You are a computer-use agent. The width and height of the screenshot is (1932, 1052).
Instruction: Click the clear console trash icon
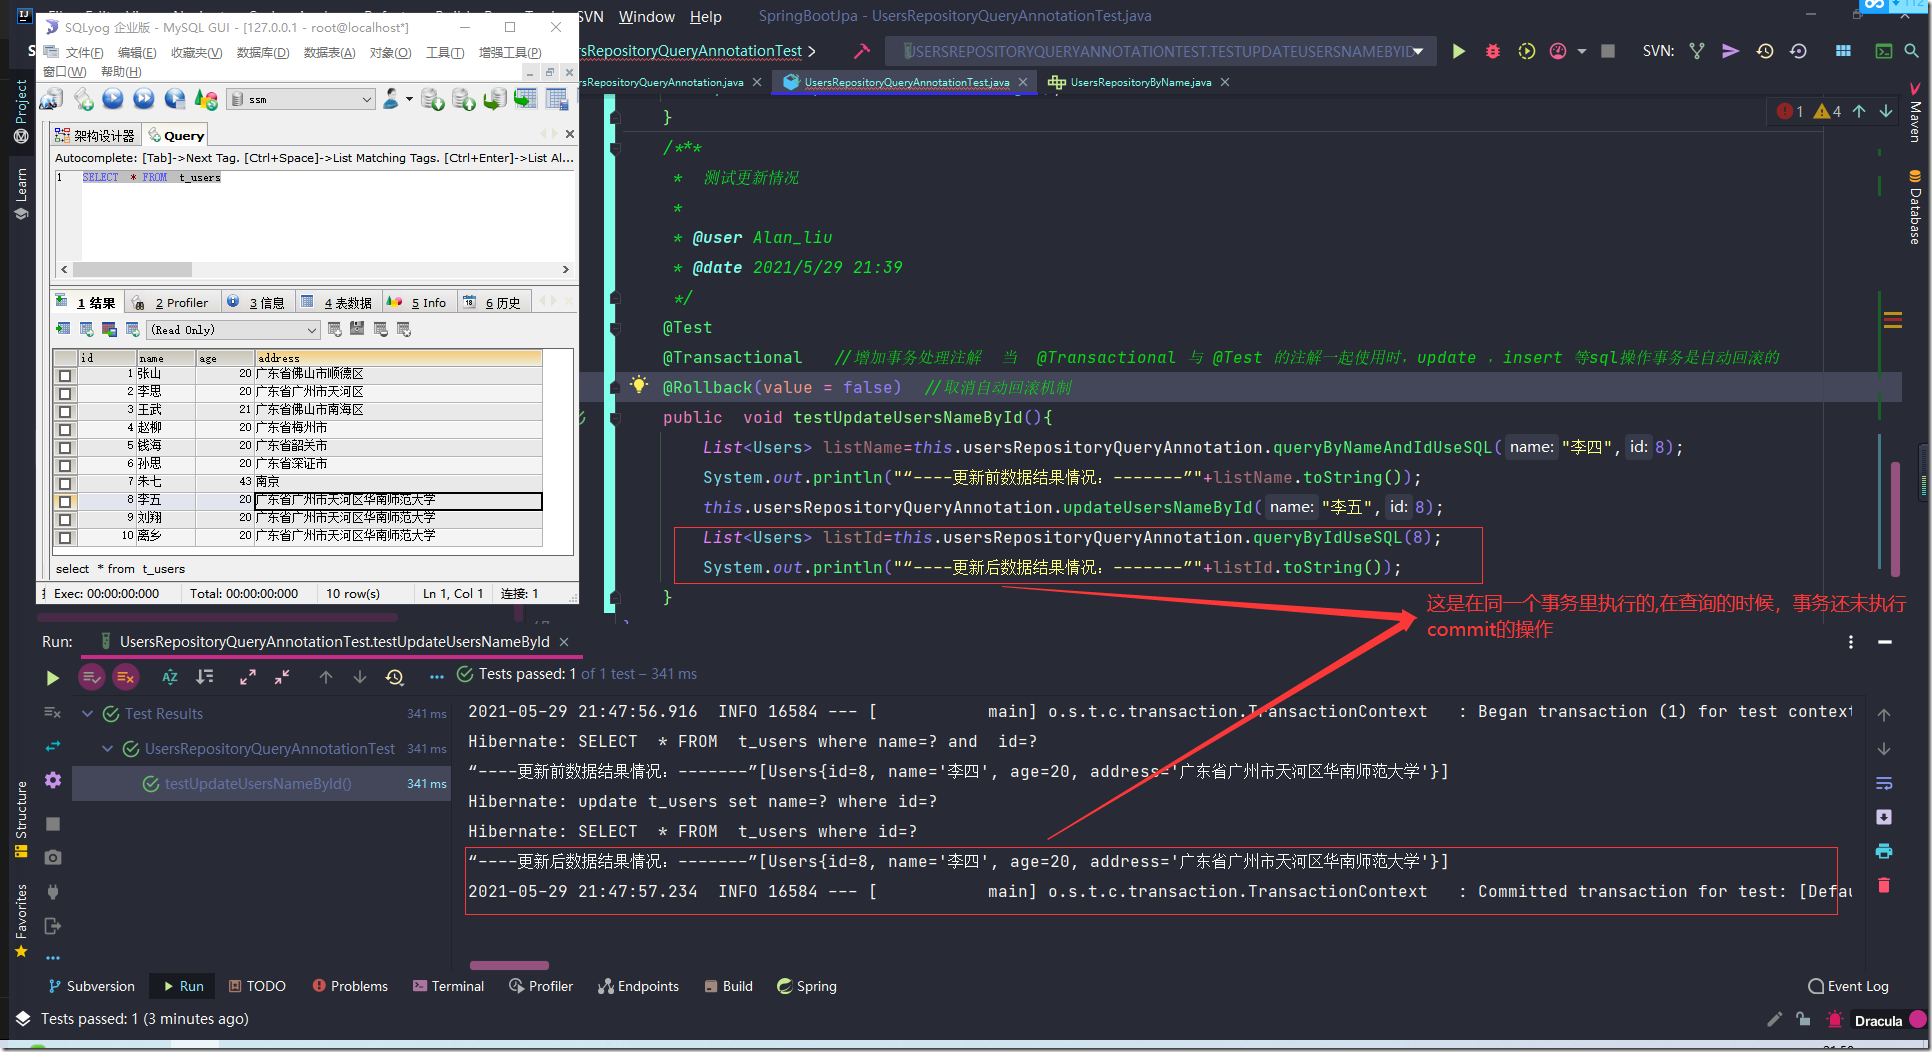click(x=1884, y=885)
